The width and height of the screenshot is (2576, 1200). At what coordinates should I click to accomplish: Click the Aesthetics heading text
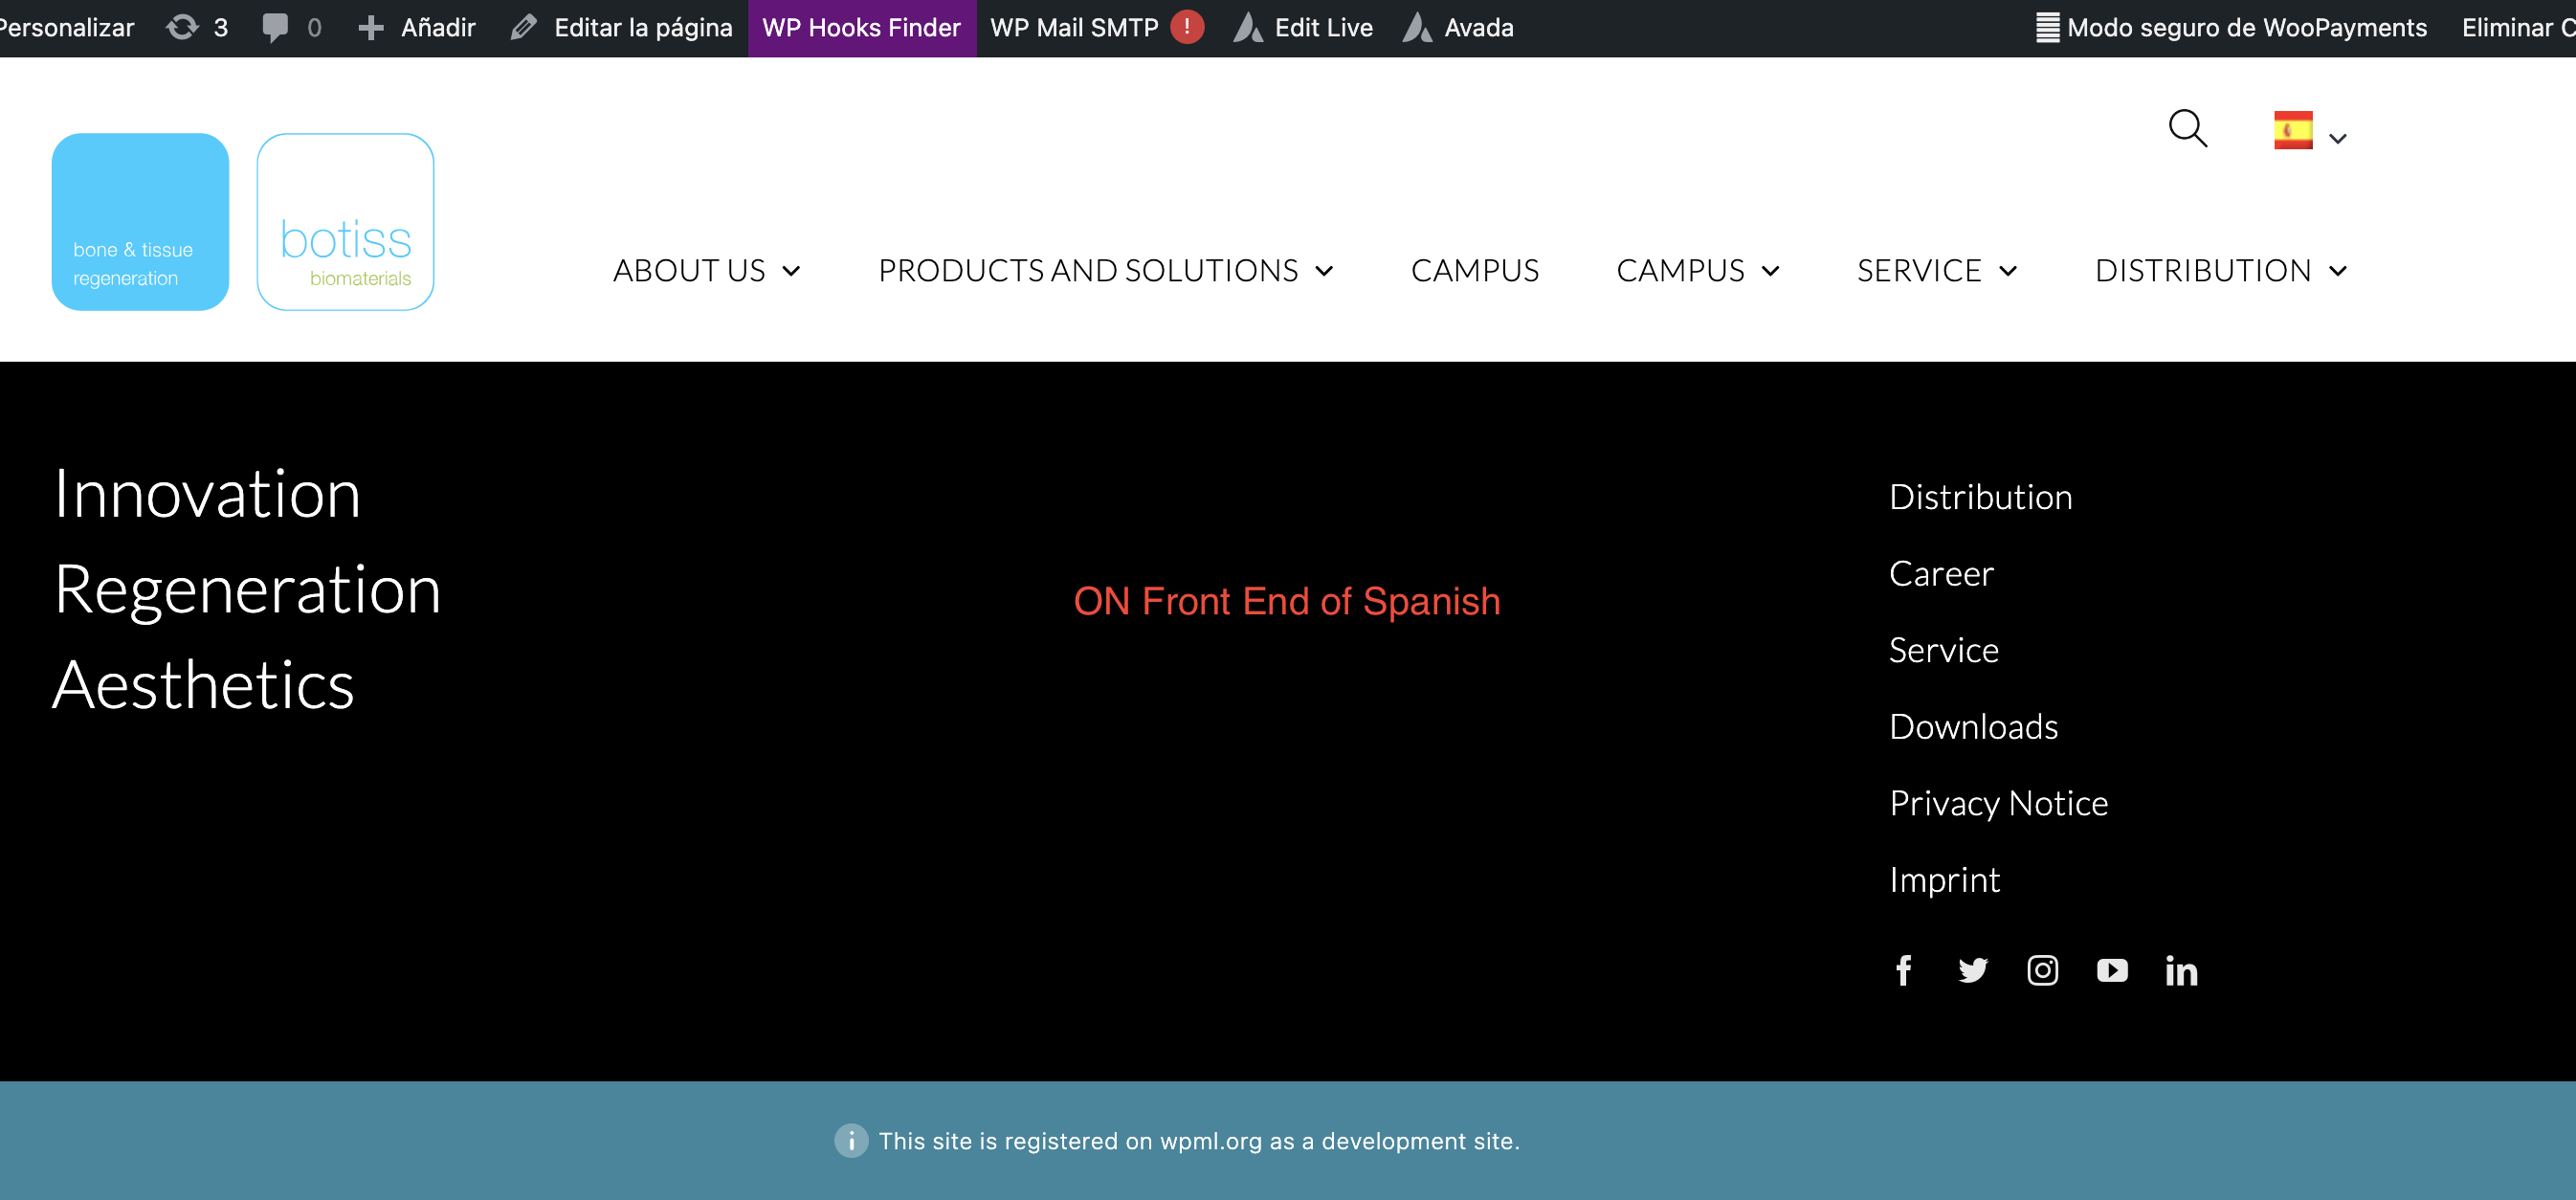[203, 686]
